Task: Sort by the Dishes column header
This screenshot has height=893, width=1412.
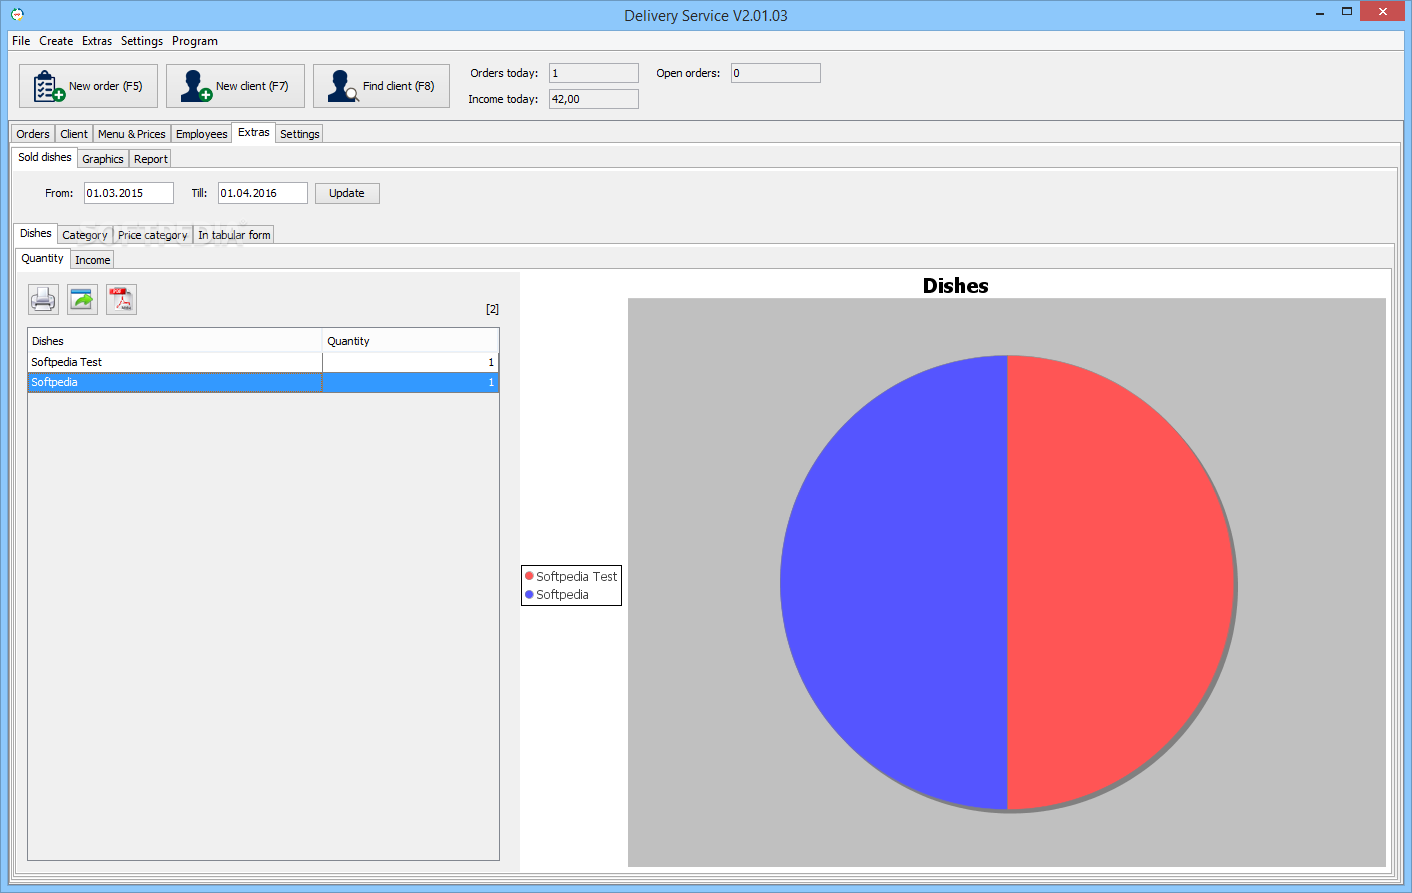Action: pos(175,341)
